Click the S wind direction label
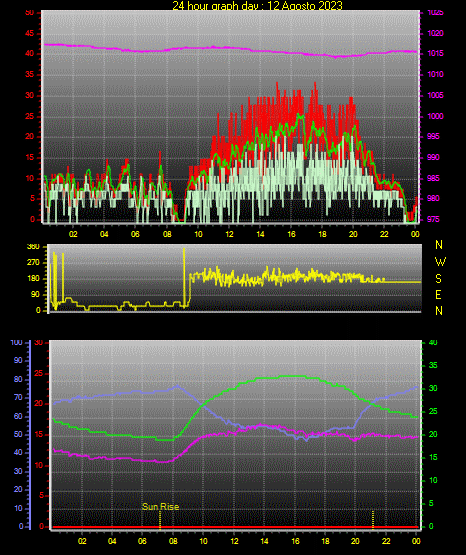 [438, 279]
